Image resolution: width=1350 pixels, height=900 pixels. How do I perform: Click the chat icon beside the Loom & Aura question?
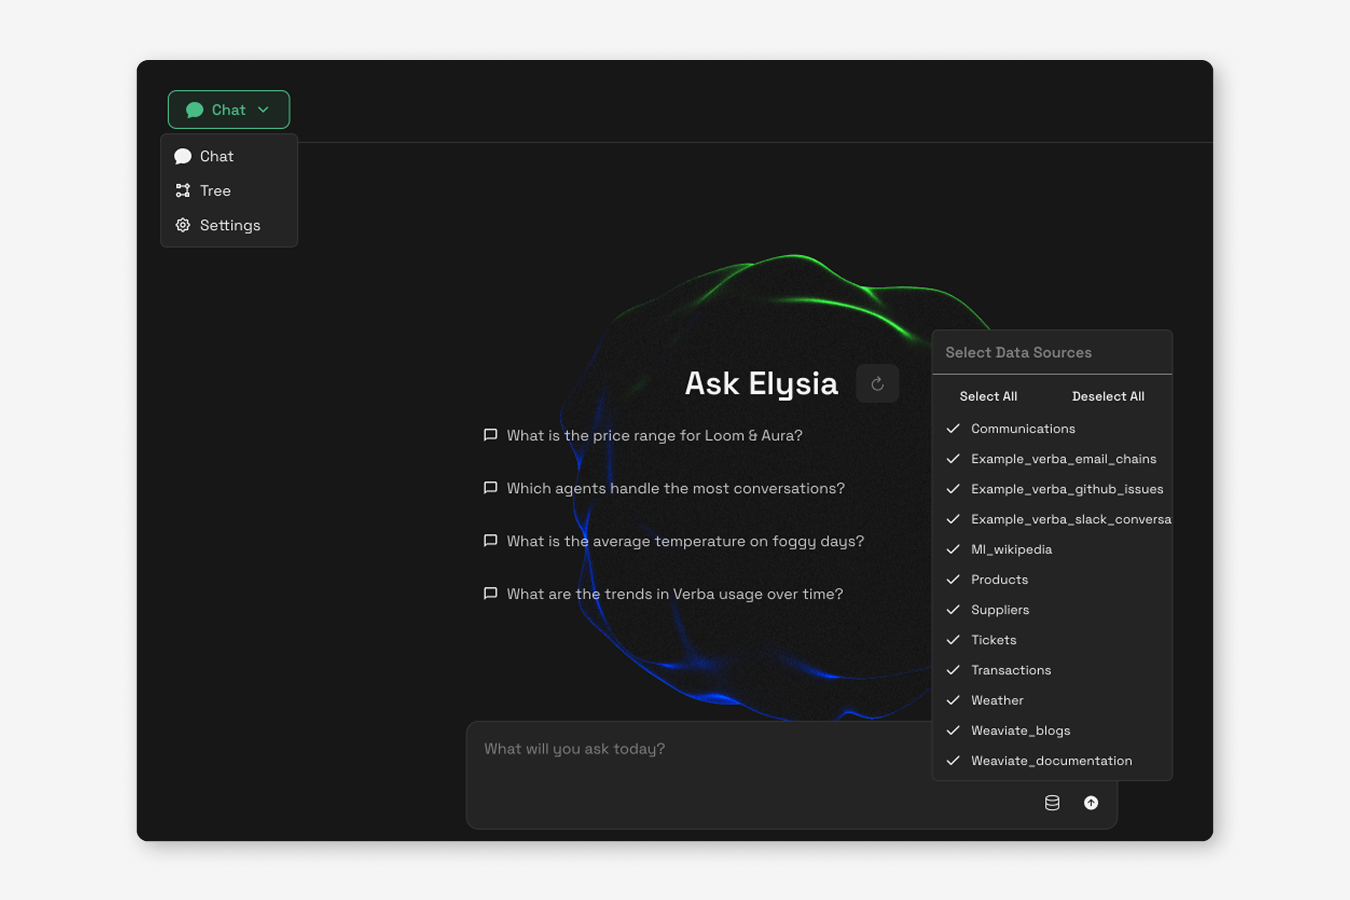click(x=490, y=435)
